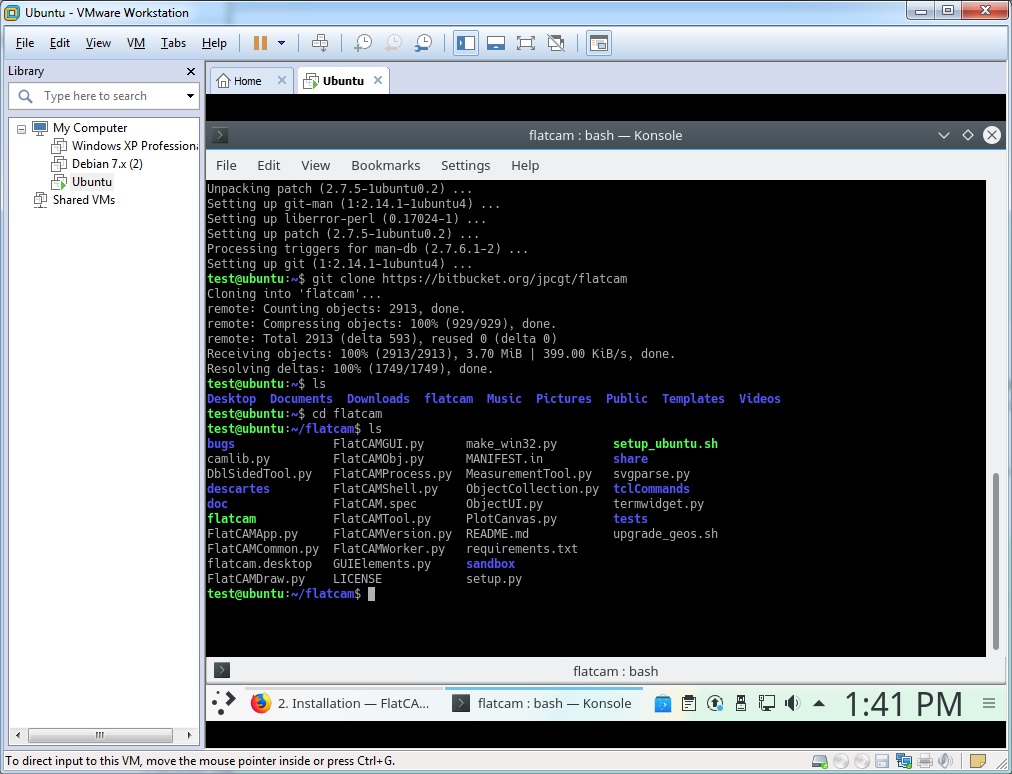The image size is (1012, 774).
Task: Open Konsole Edit menu
Action: (268, 166)
